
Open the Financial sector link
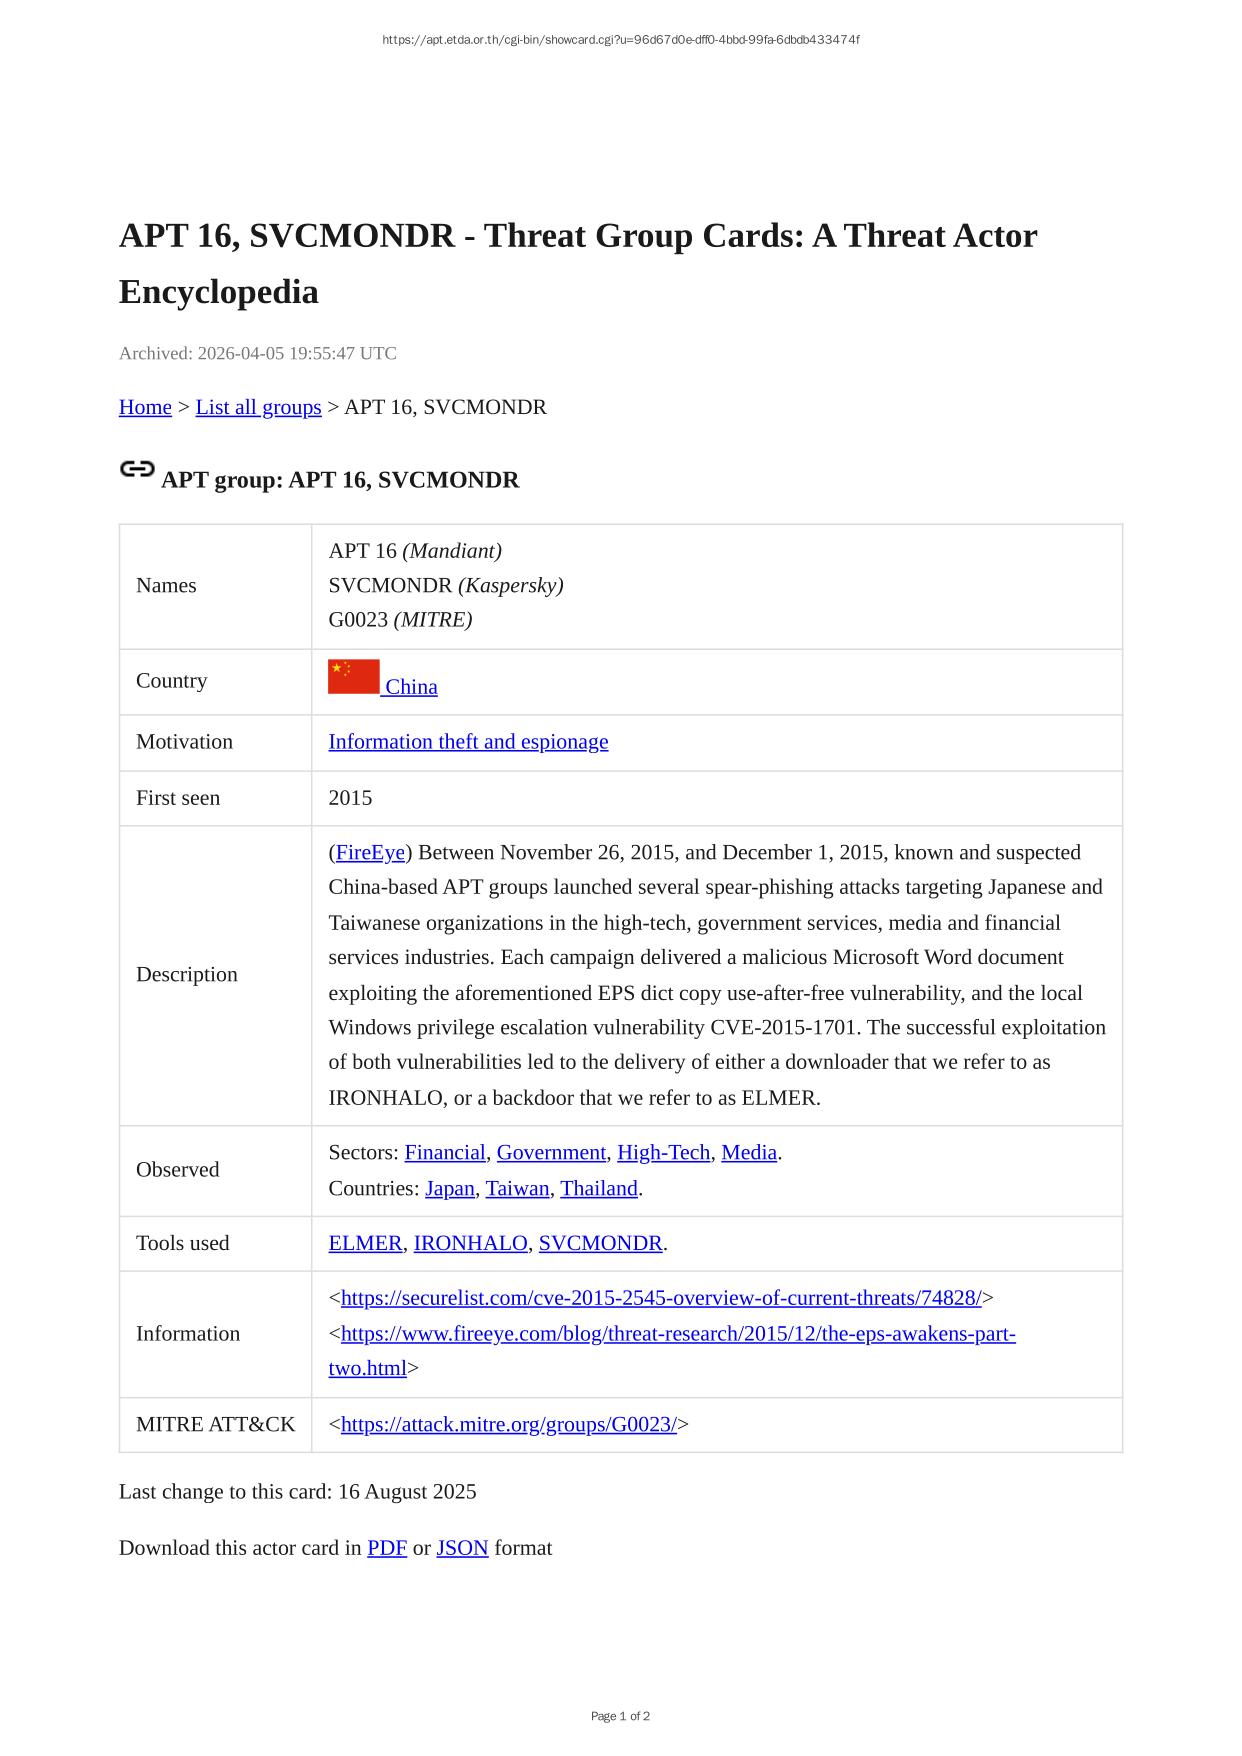[x=444, y=1153]
